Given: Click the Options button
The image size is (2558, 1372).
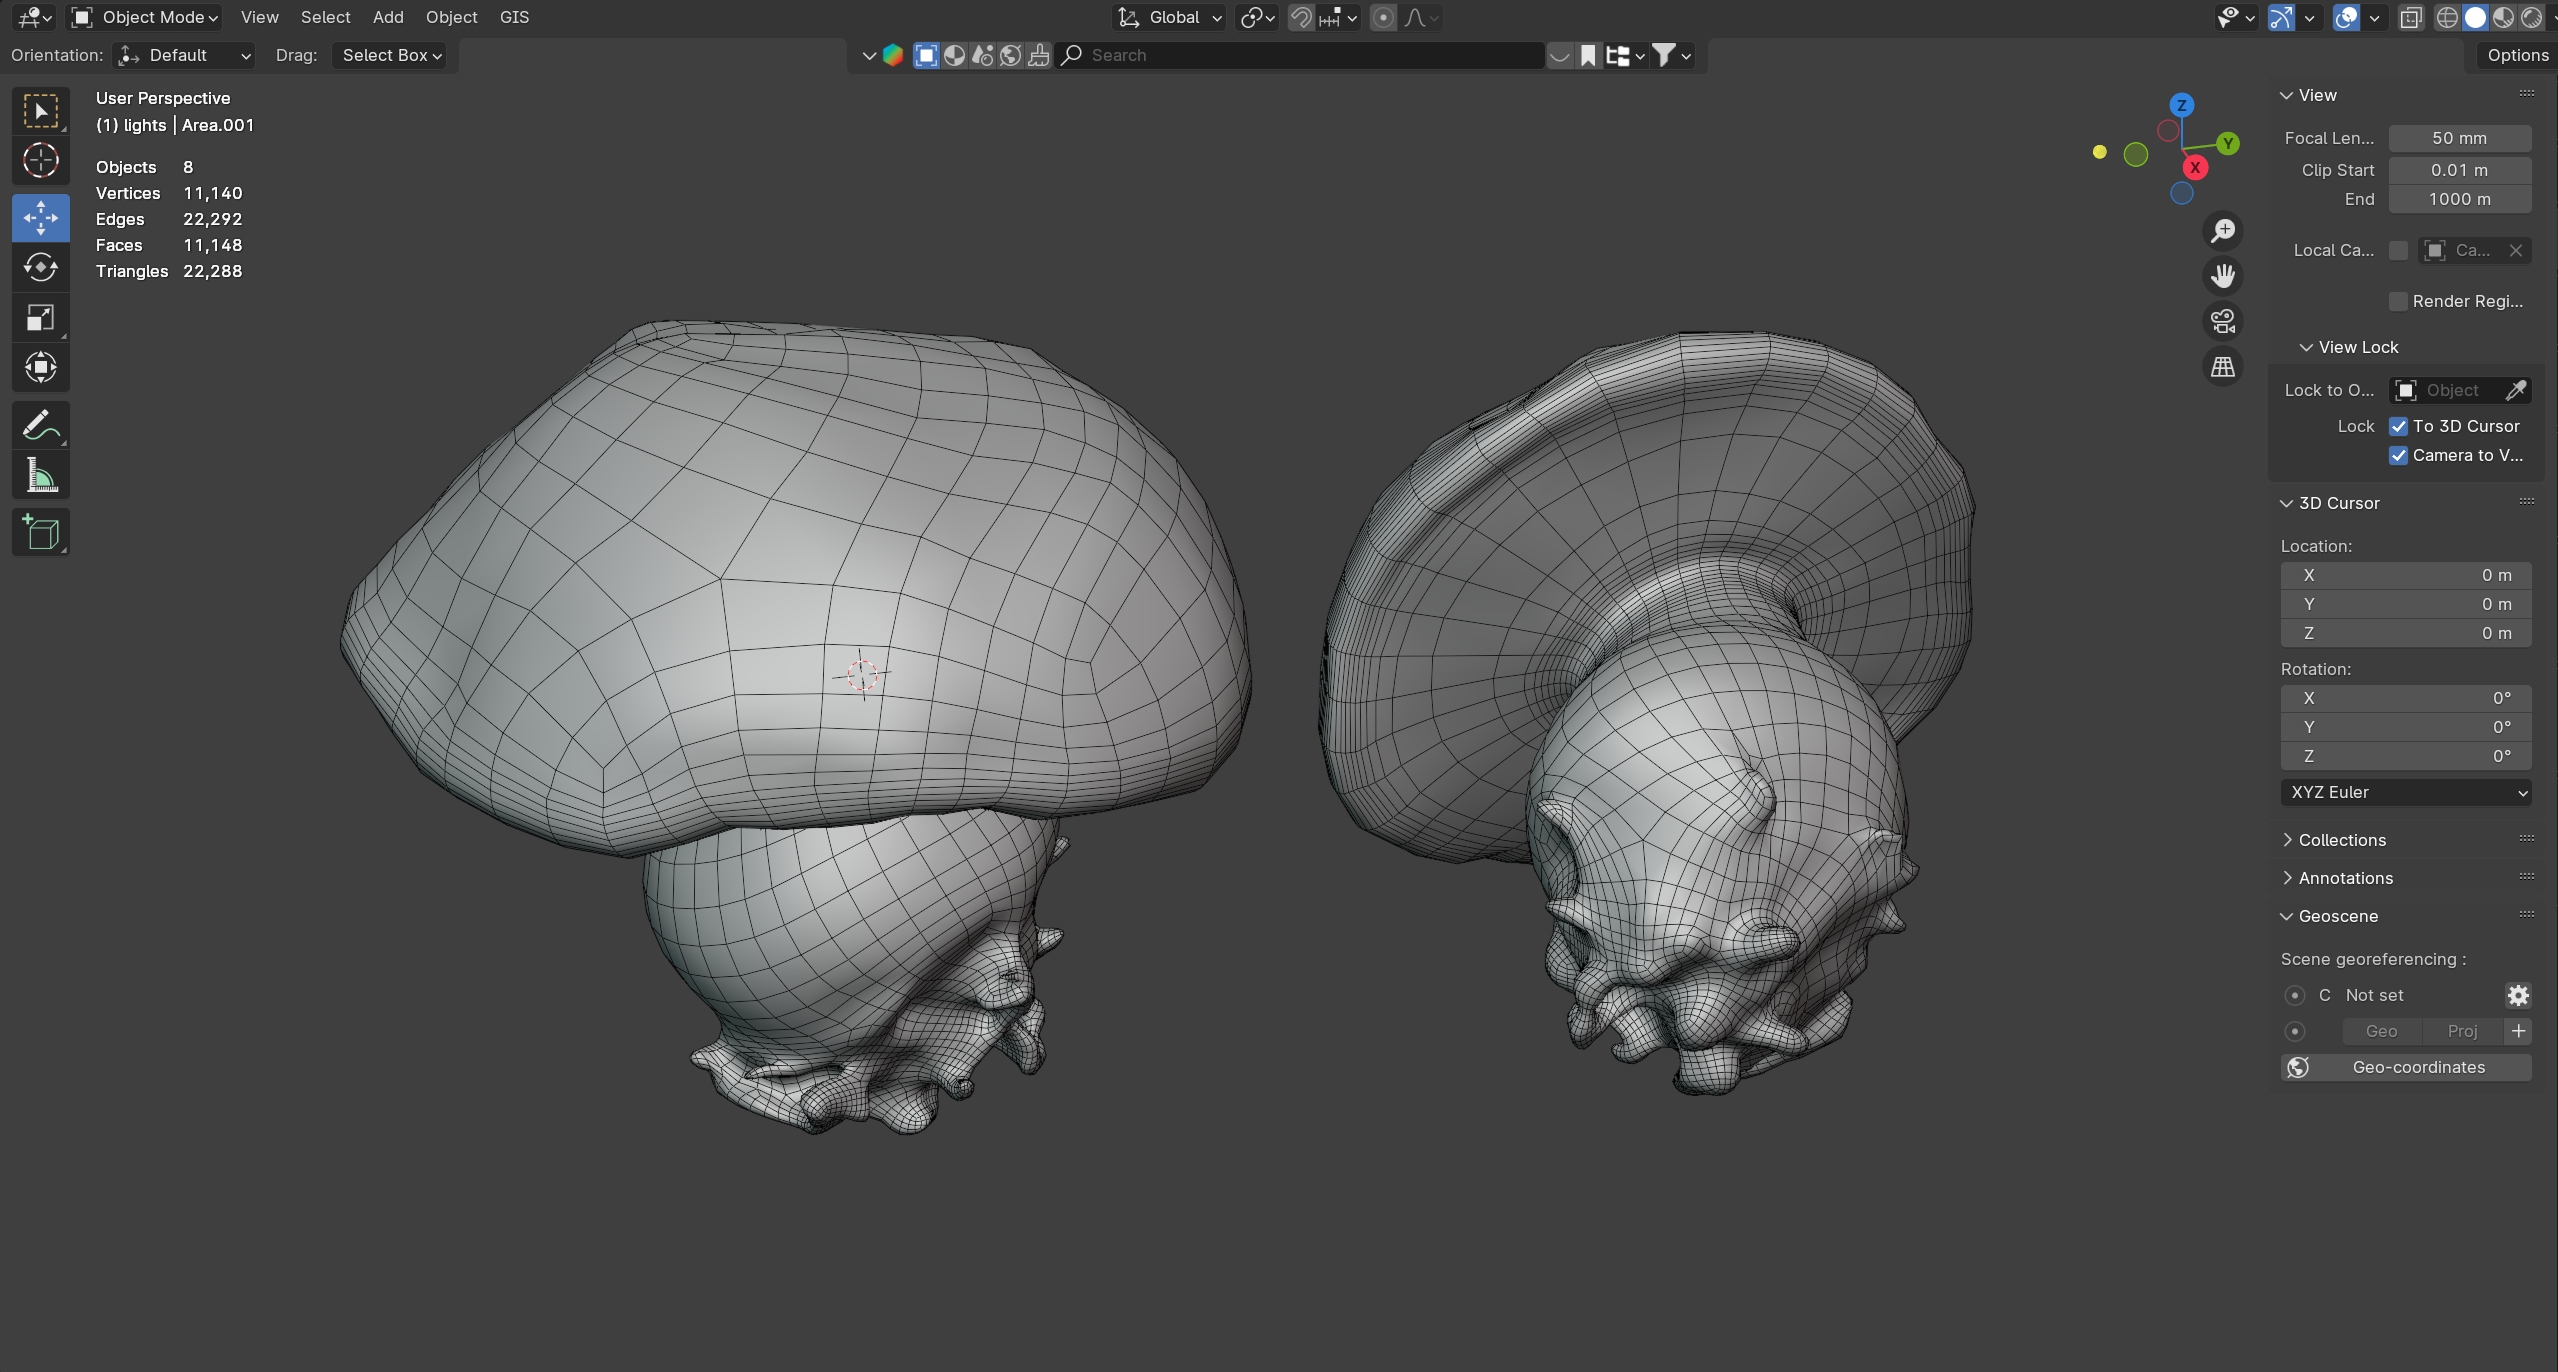Looking at the screenshot, I should (2516, 55).
